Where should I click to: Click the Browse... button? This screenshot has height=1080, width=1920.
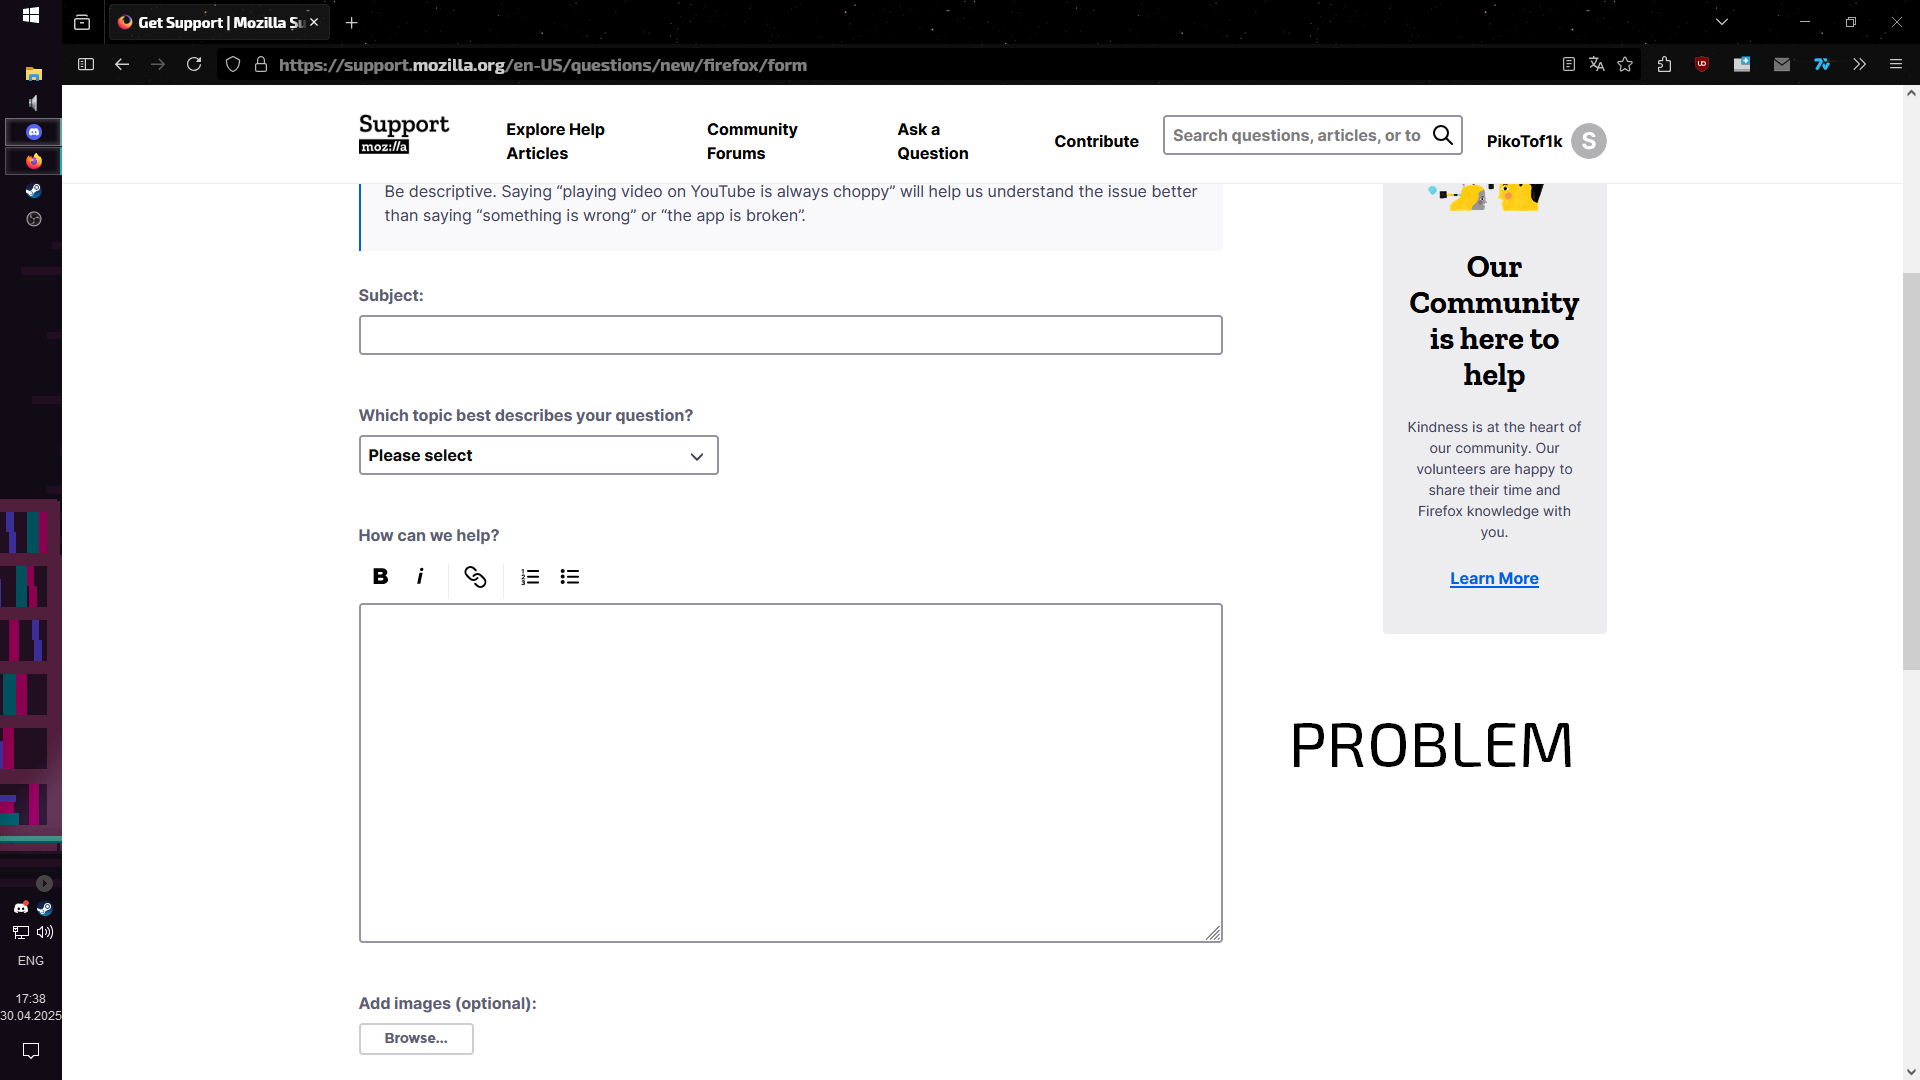tap(416, 1038)
